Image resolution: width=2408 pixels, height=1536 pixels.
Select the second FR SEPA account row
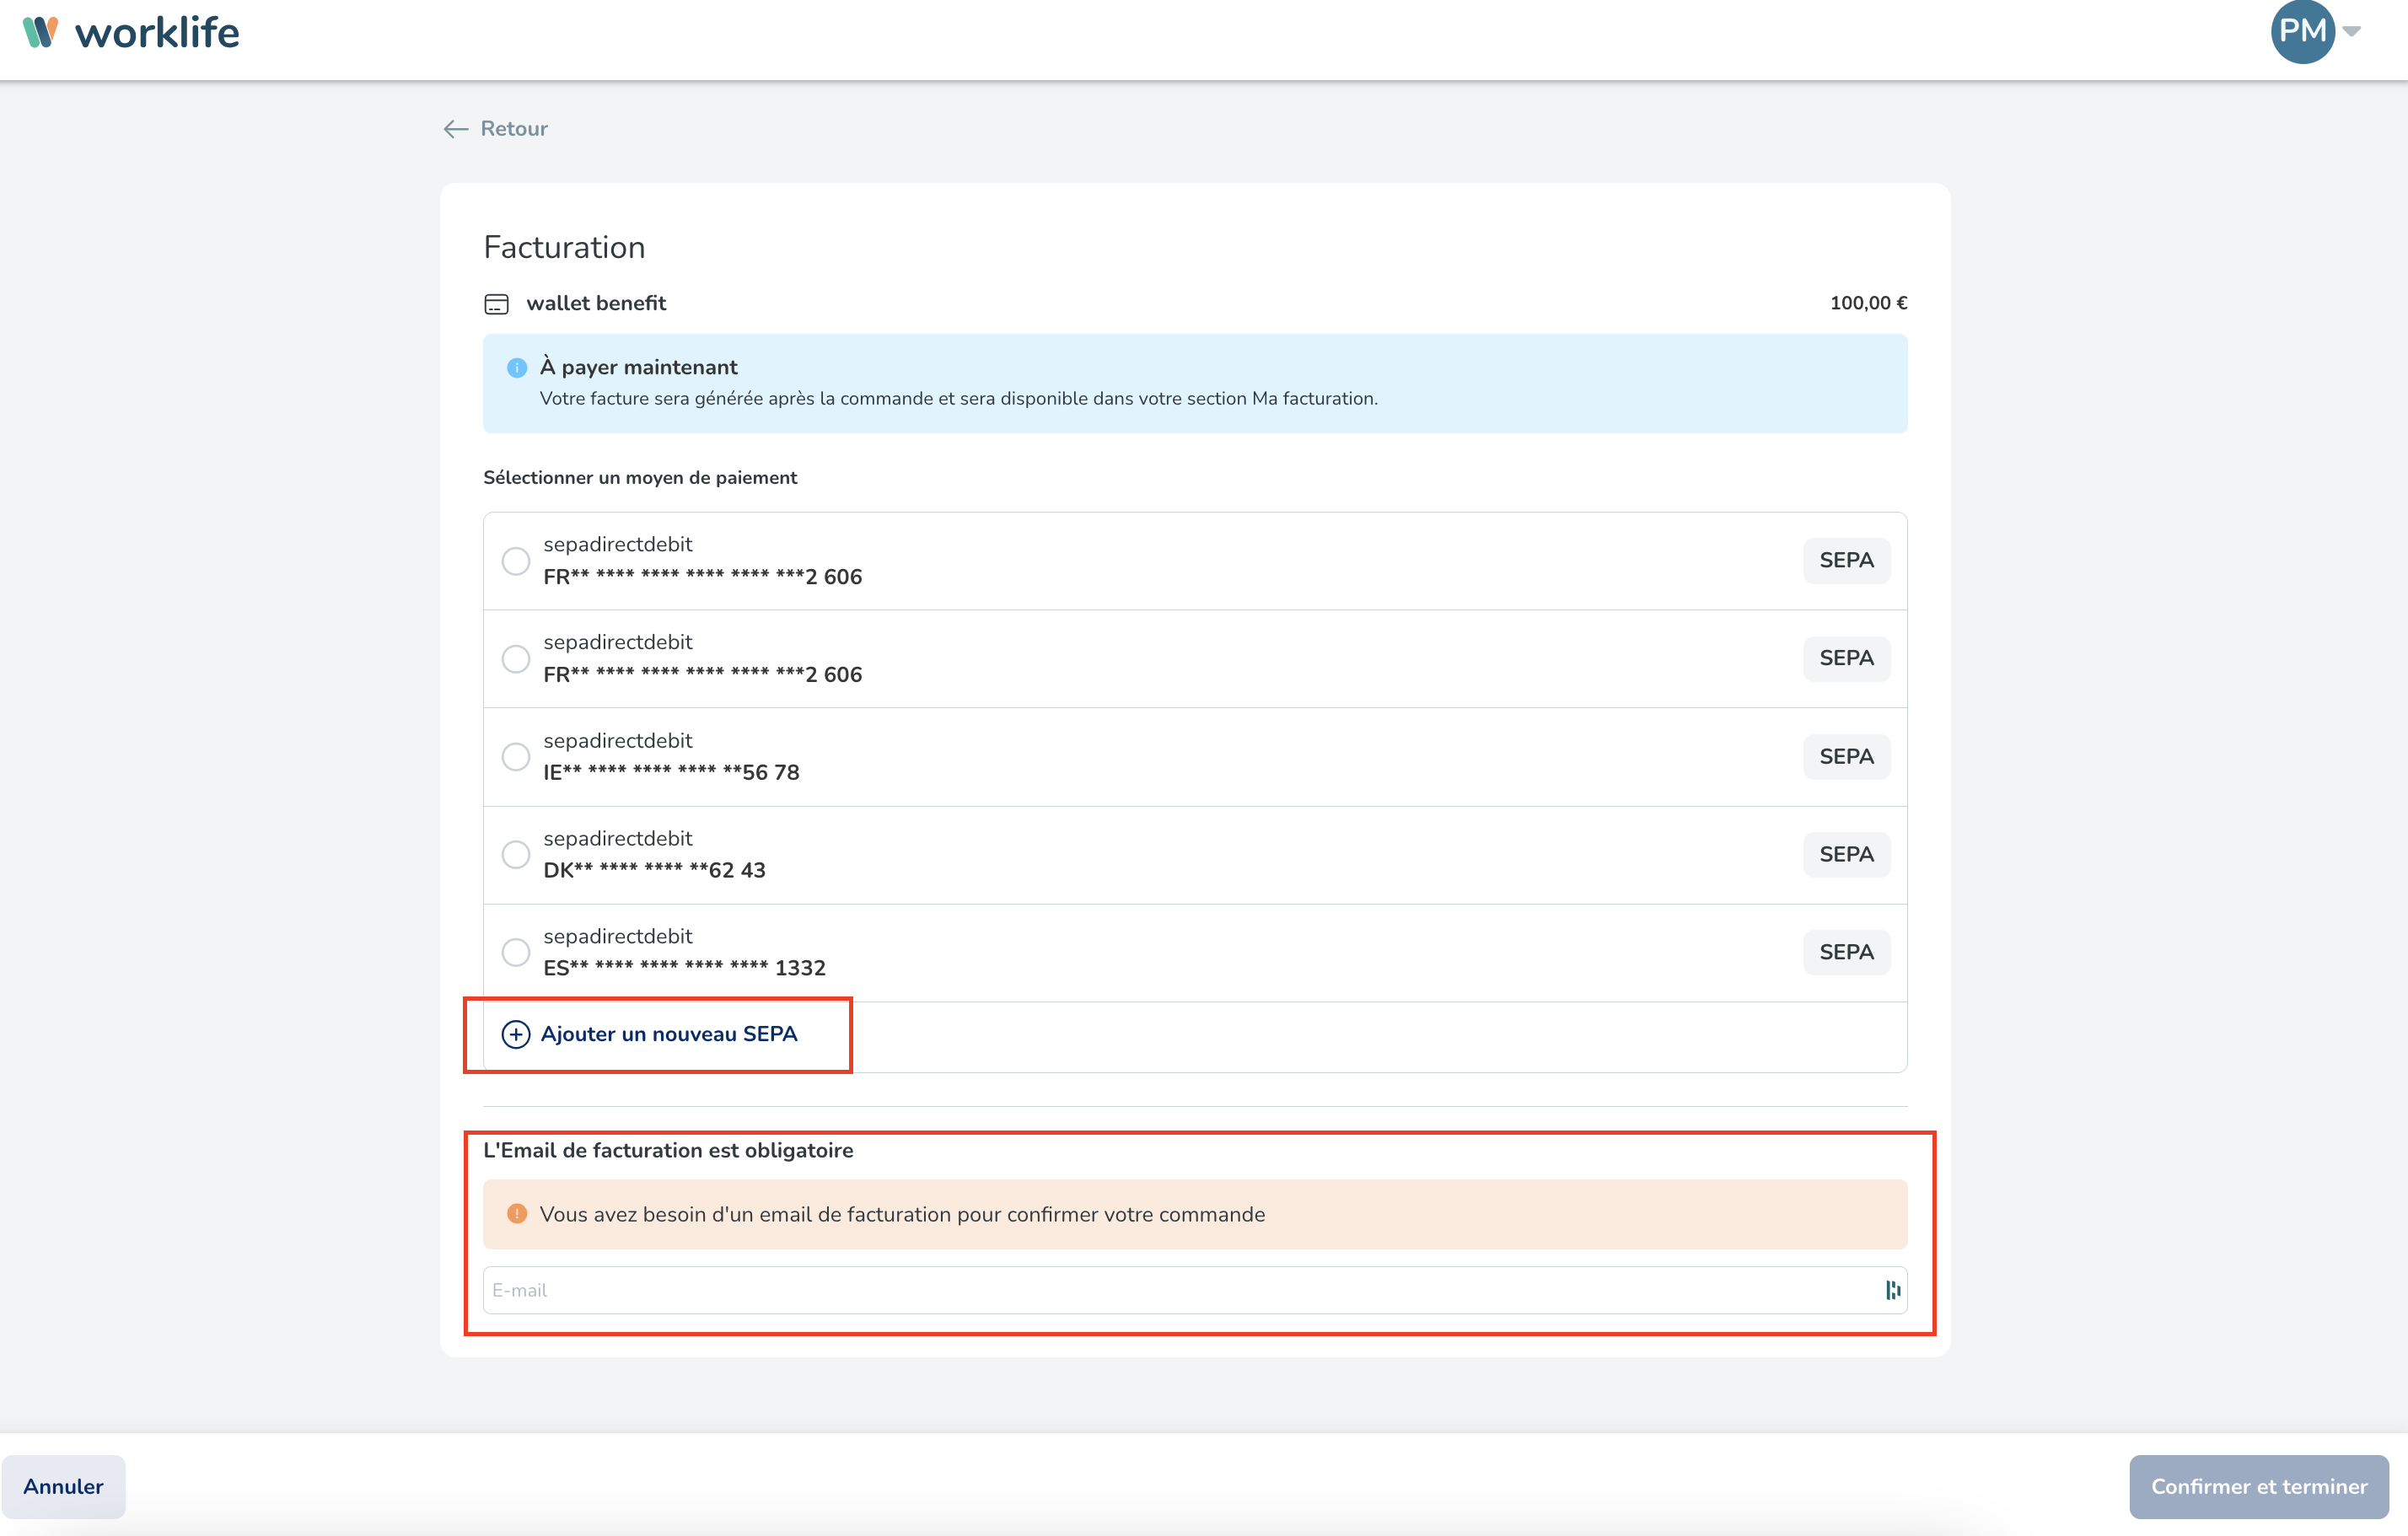516,659
